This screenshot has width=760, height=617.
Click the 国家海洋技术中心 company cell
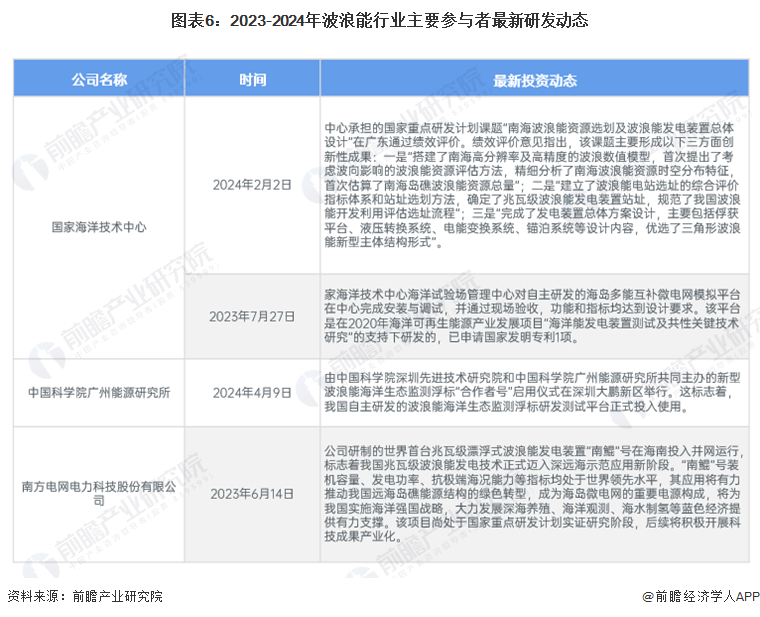(x=99, y=227)
